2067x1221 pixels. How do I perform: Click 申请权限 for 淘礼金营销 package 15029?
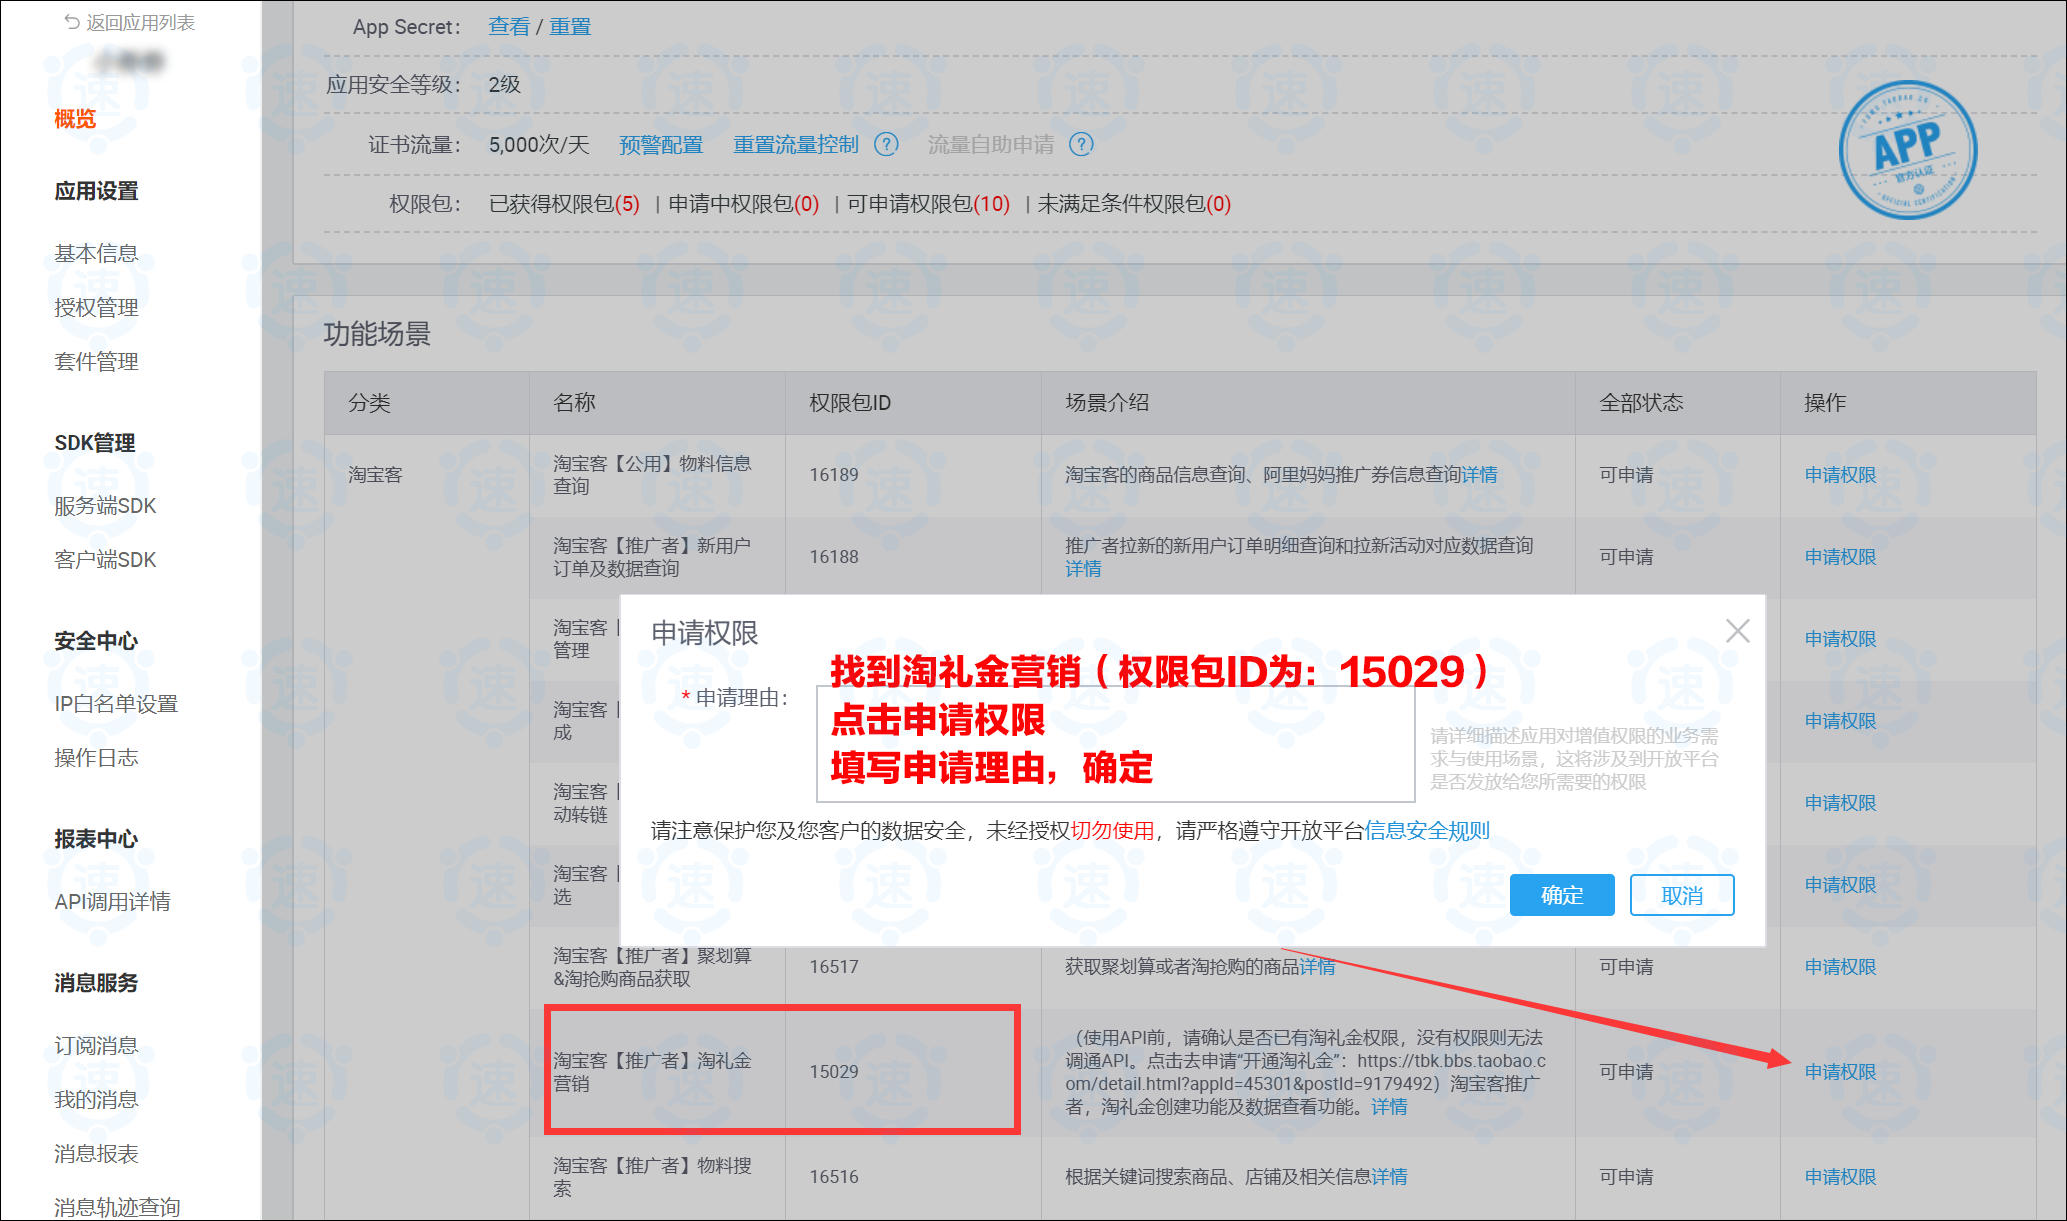(1840, 1072)
